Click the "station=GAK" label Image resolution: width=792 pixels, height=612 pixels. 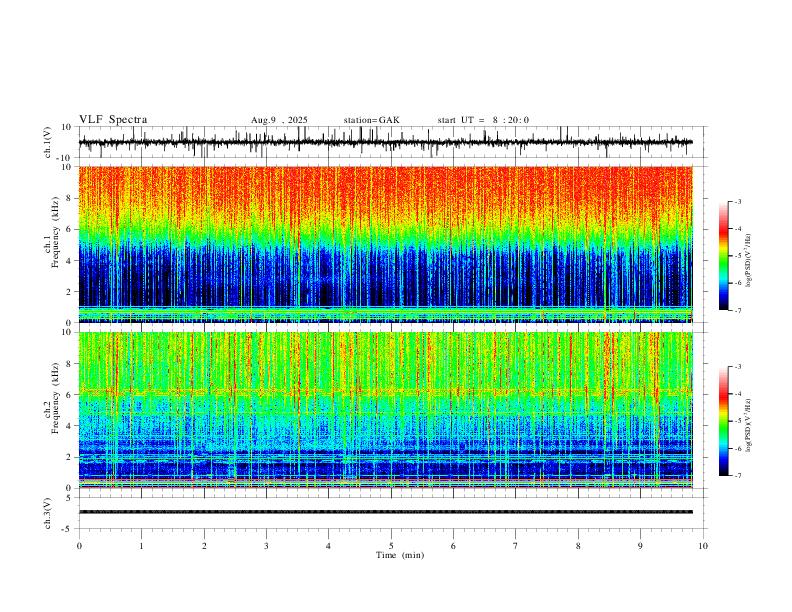pyautogui.click(x=371, y=120)
